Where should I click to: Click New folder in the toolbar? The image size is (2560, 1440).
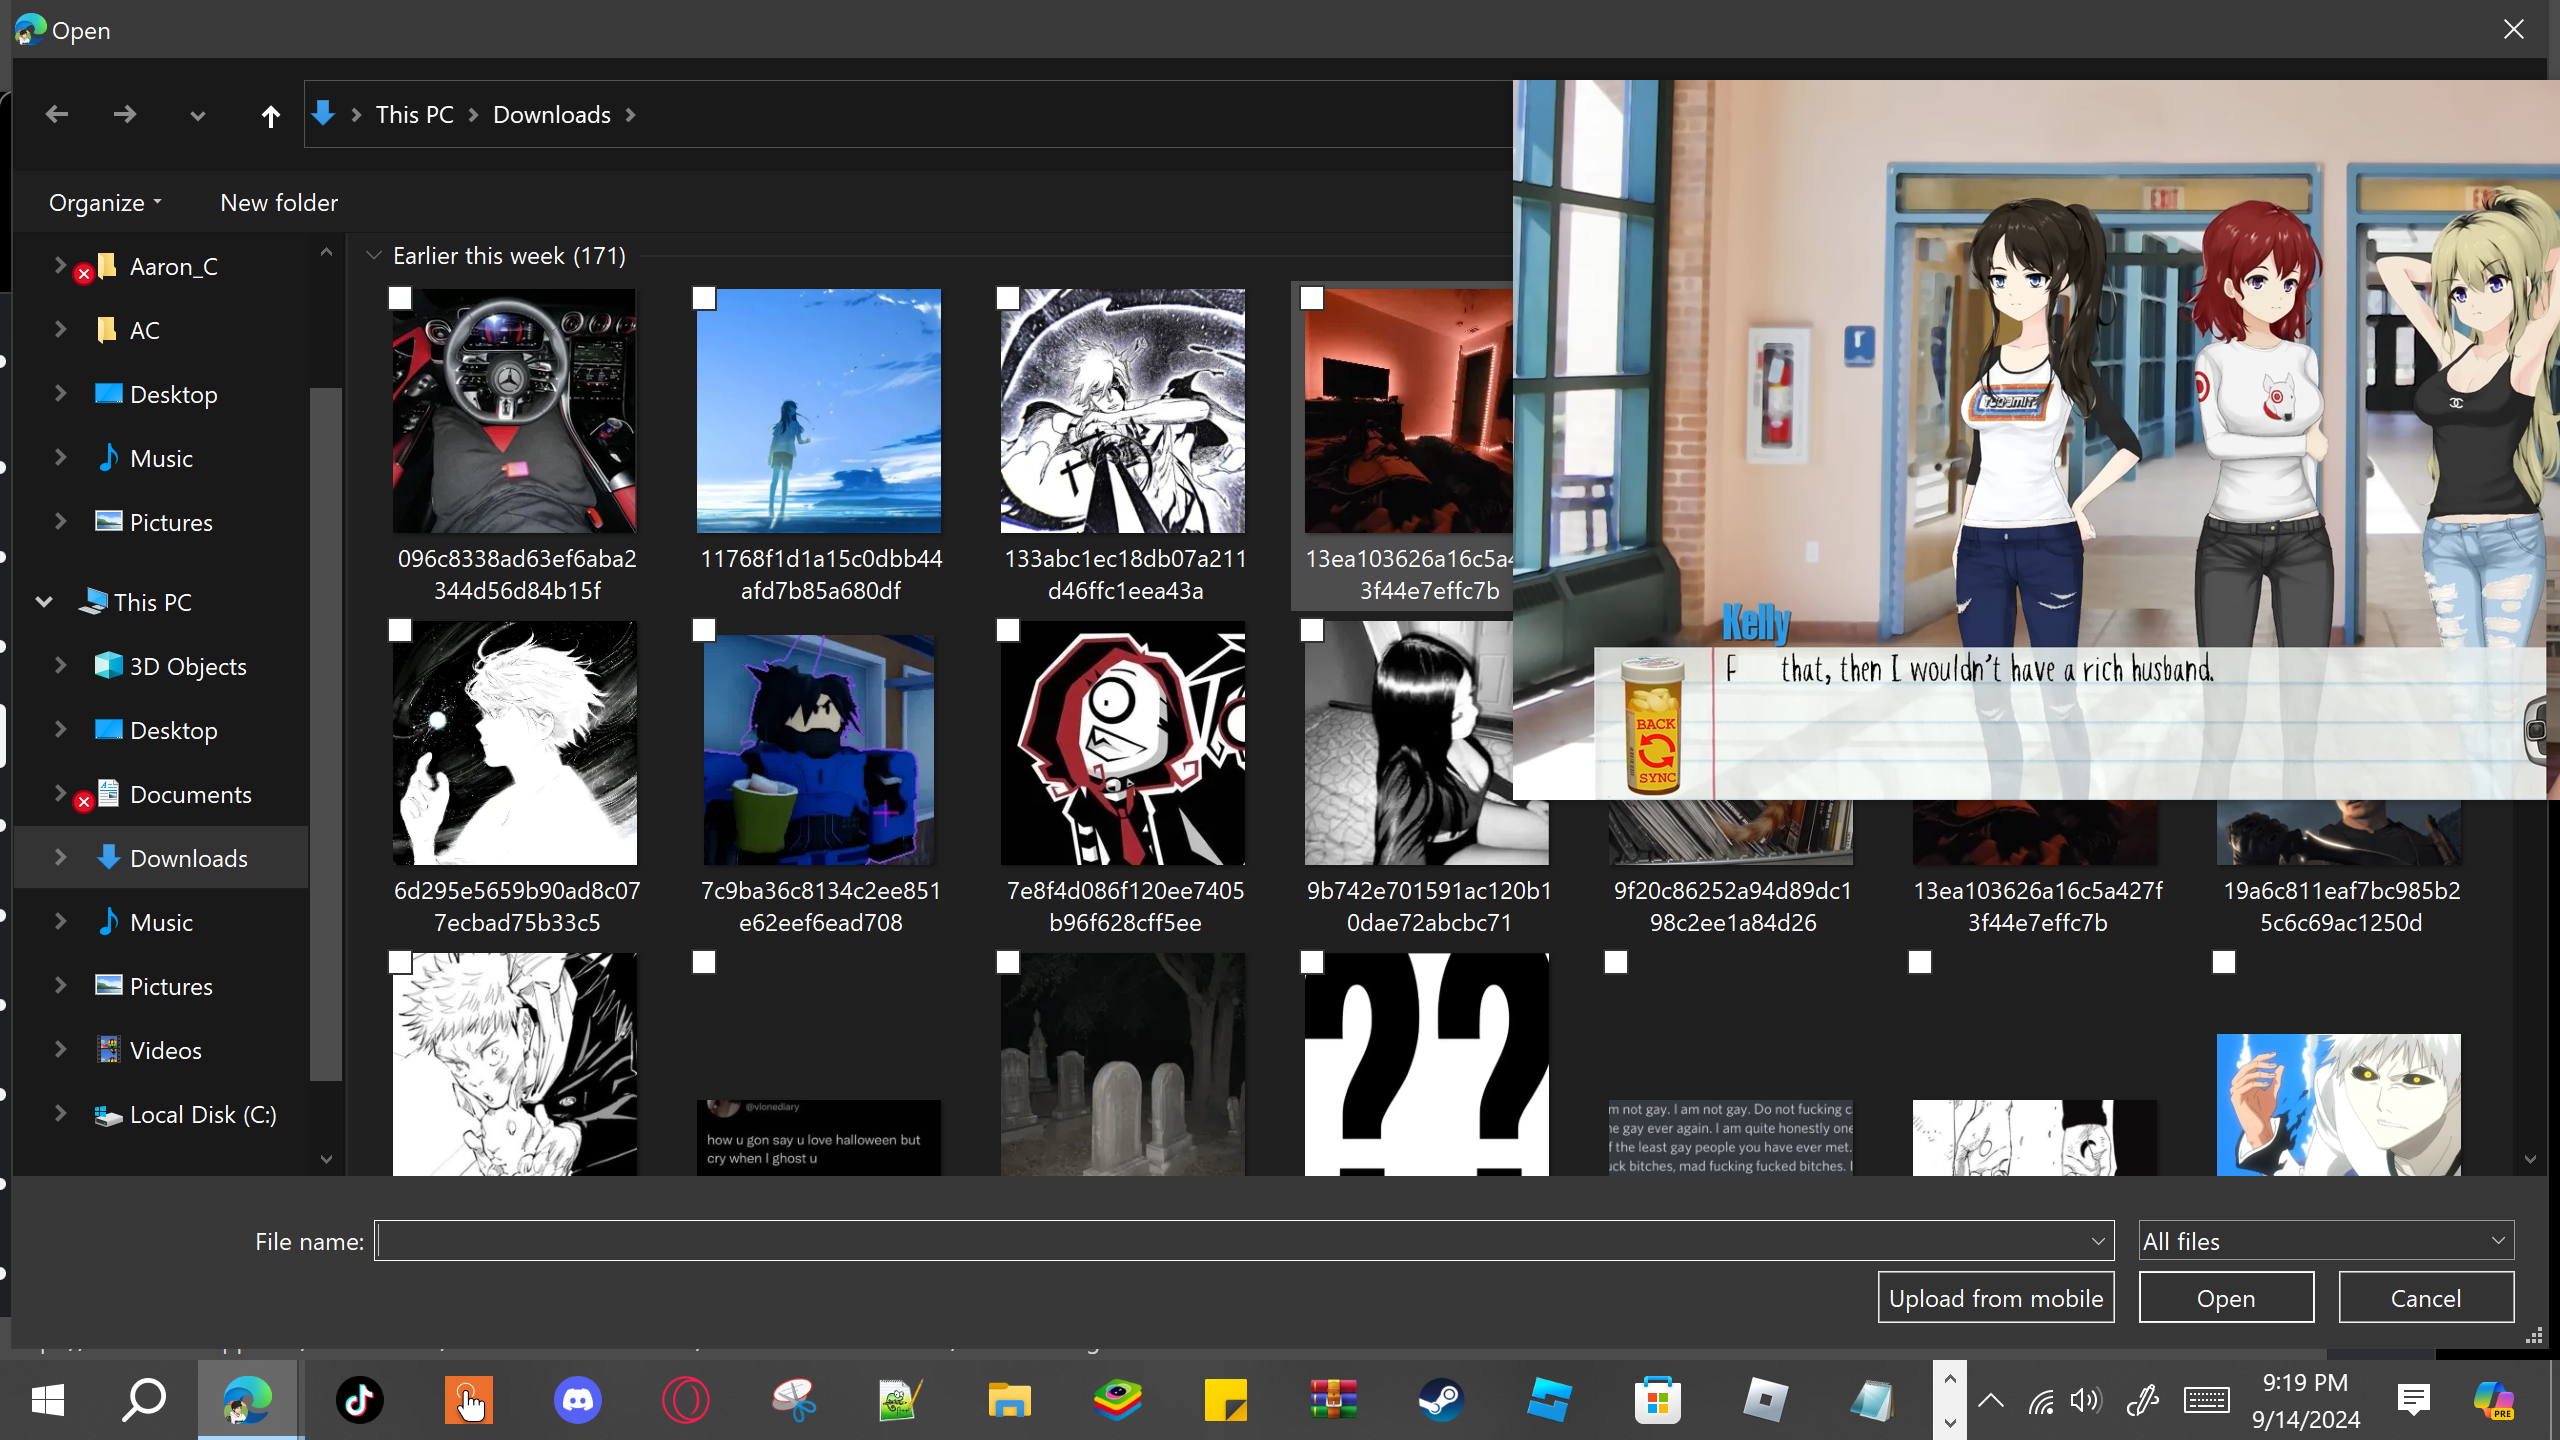[279, 203]
